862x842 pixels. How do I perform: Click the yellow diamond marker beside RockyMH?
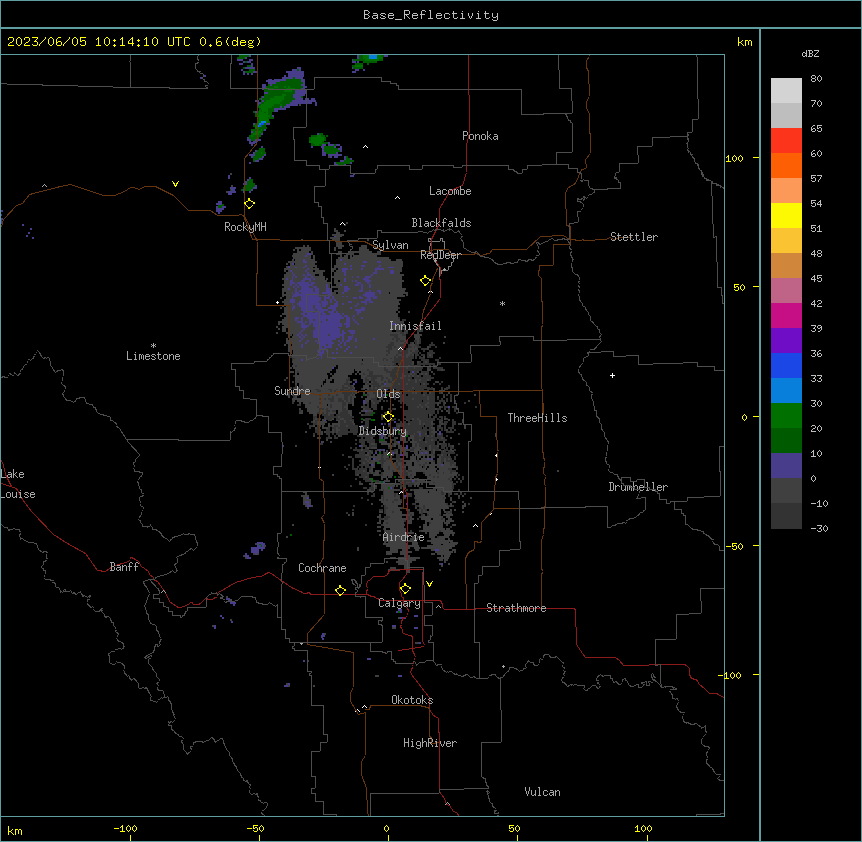(250, 204)
